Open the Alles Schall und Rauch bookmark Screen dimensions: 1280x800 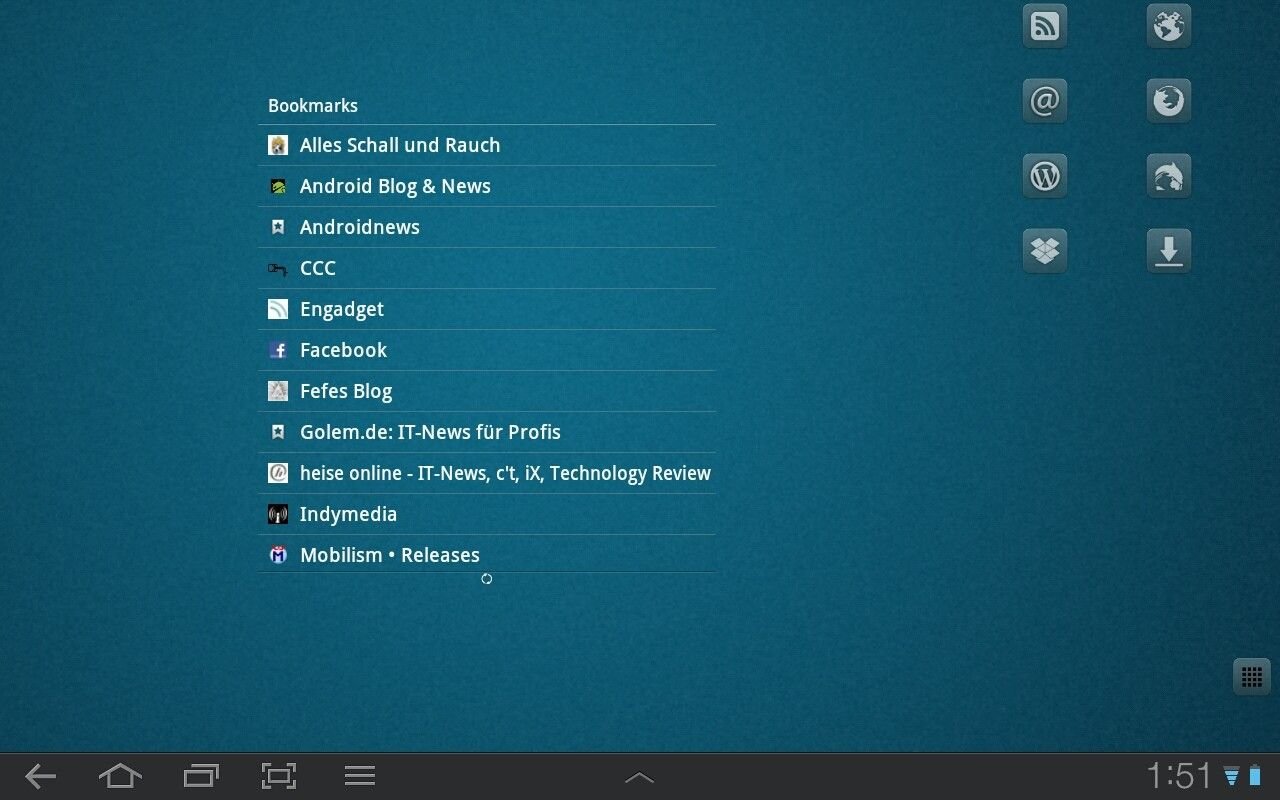pyautogui.click(x=487, y=145)
